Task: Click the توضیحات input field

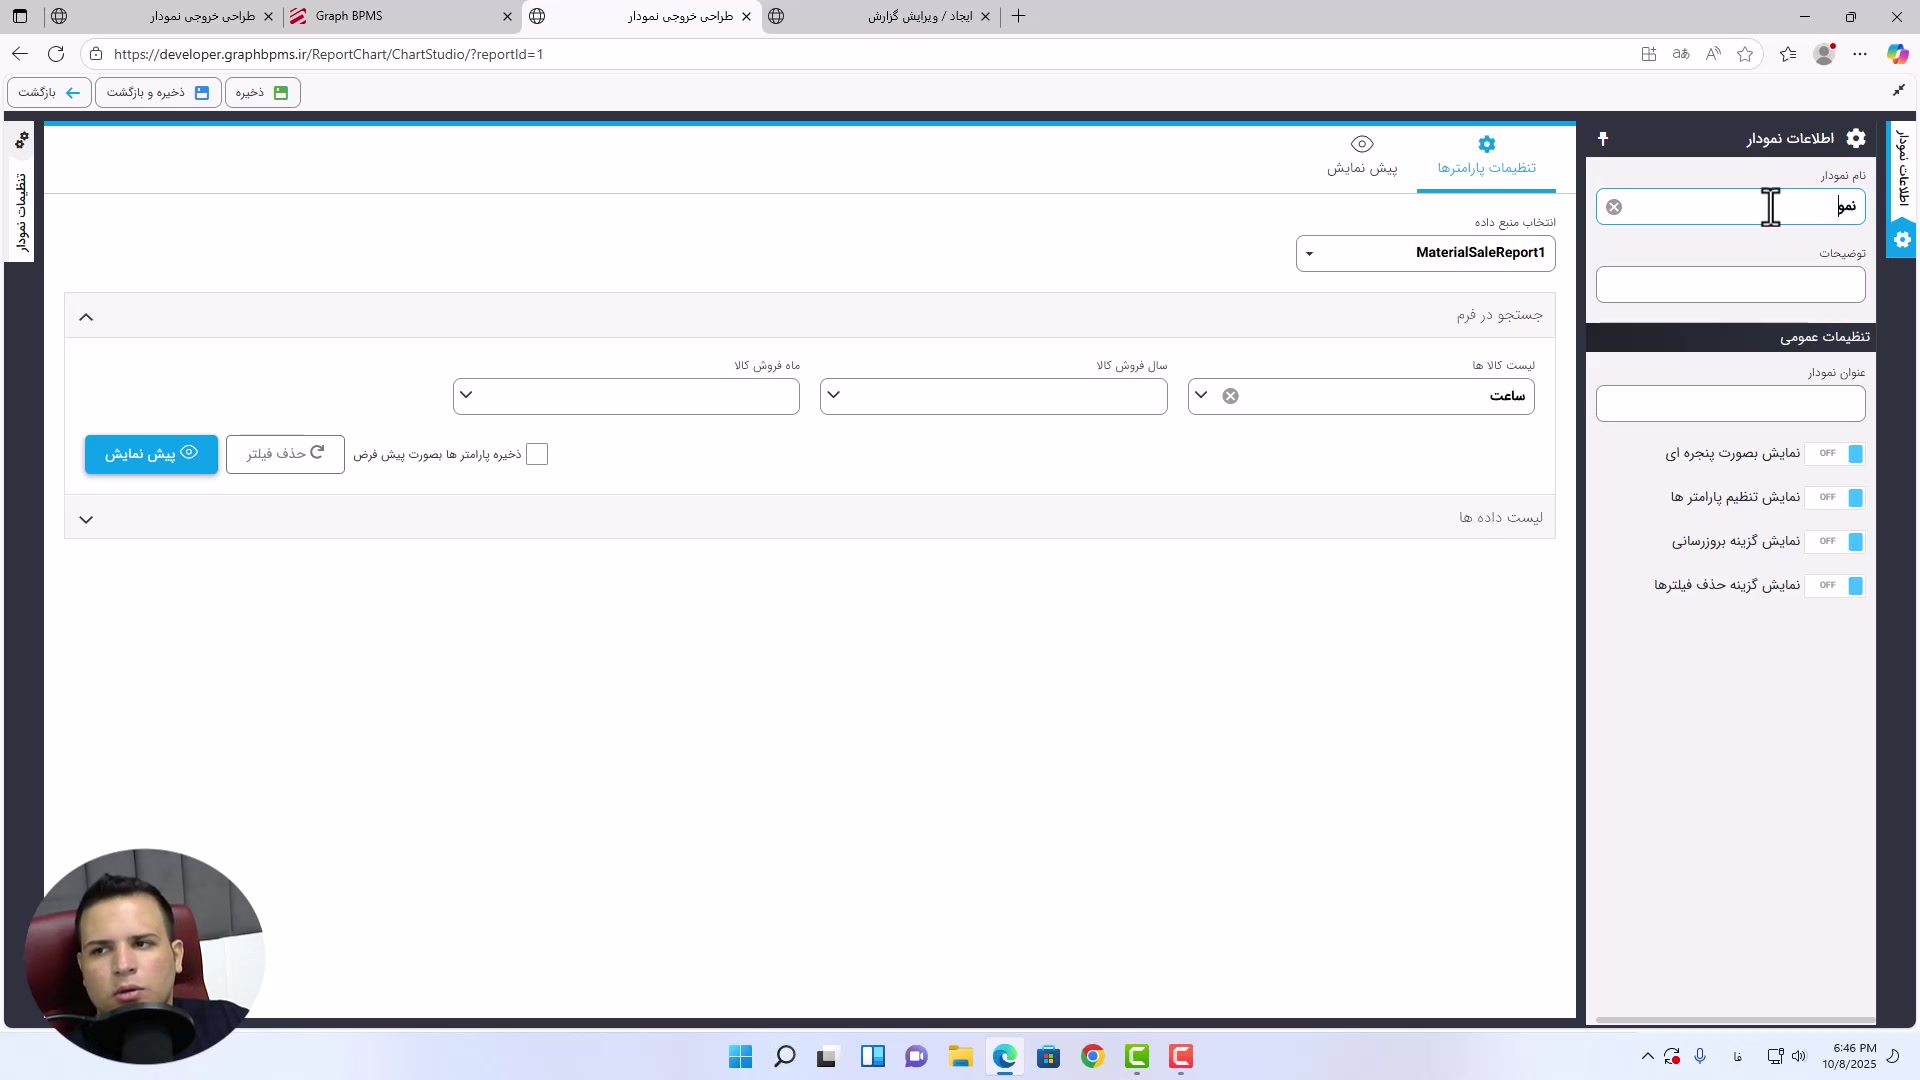Action: coord(1730,285)
